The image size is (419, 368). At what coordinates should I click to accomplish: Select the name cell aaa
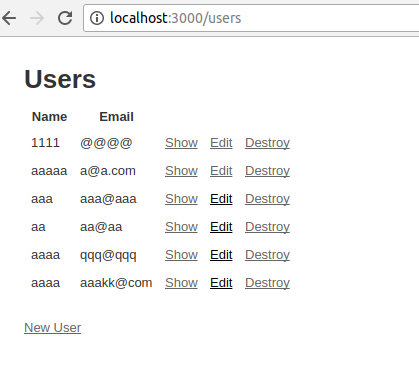click(x=42, y=199)
